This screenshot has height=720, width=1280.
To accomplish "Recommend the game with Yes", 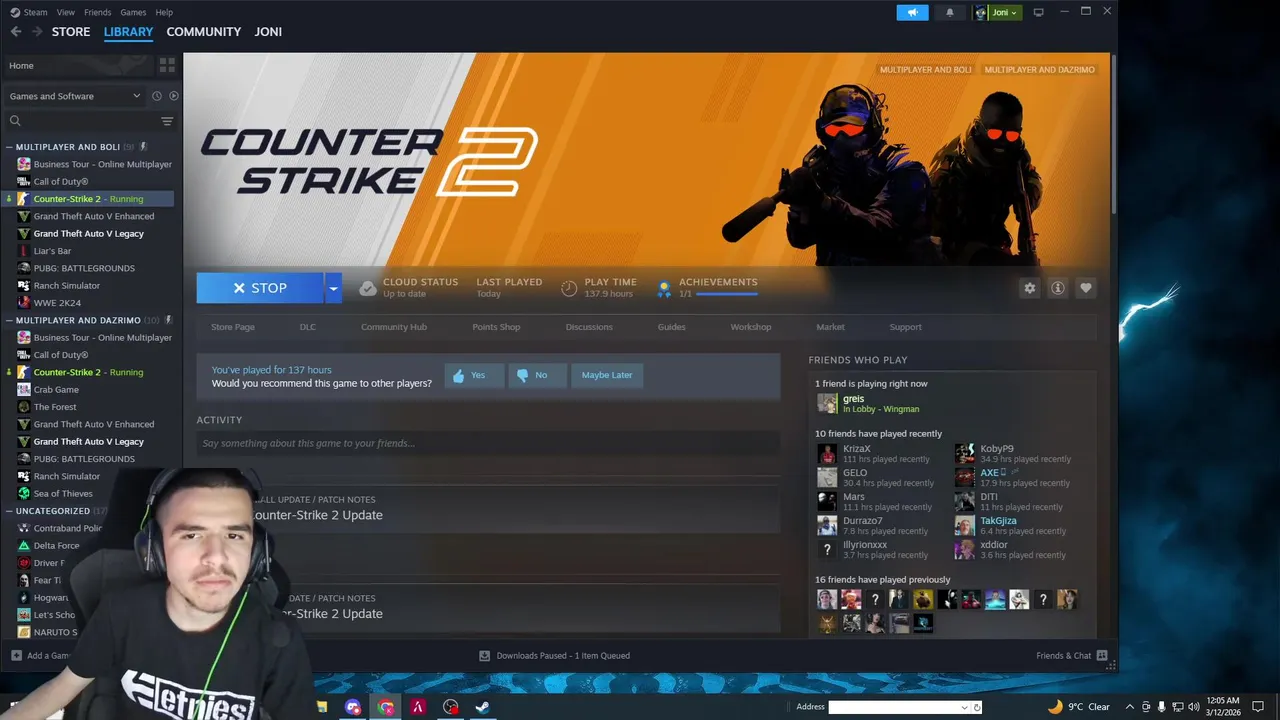I will [x=474, y=375].
